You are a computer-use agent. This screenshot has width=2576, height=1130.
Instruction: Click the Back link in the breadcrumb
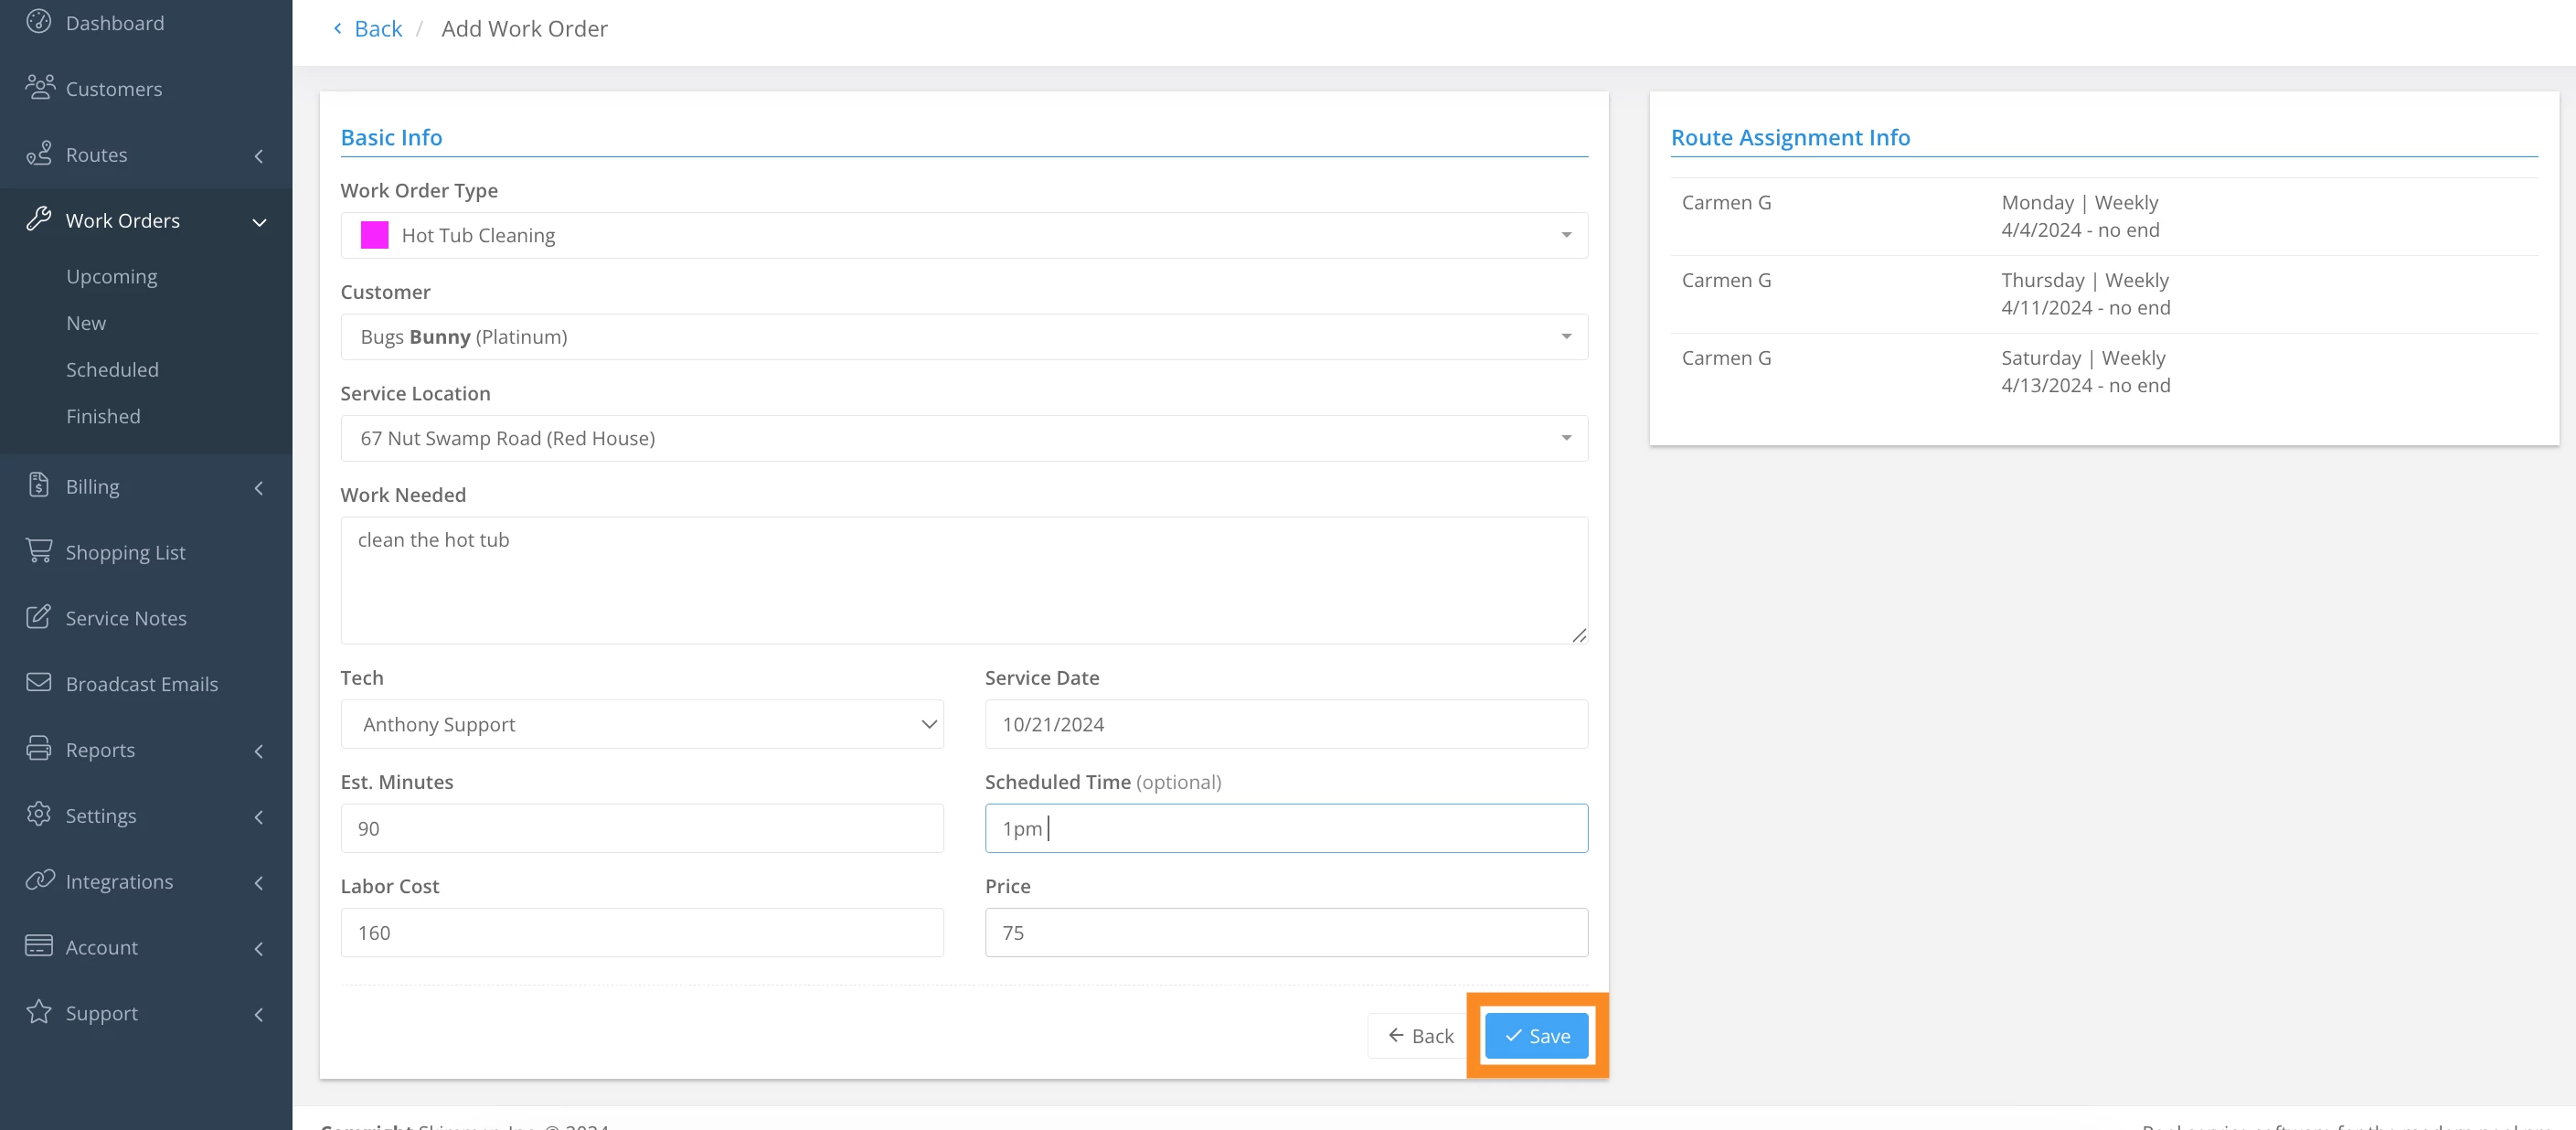tap(377, 29)
